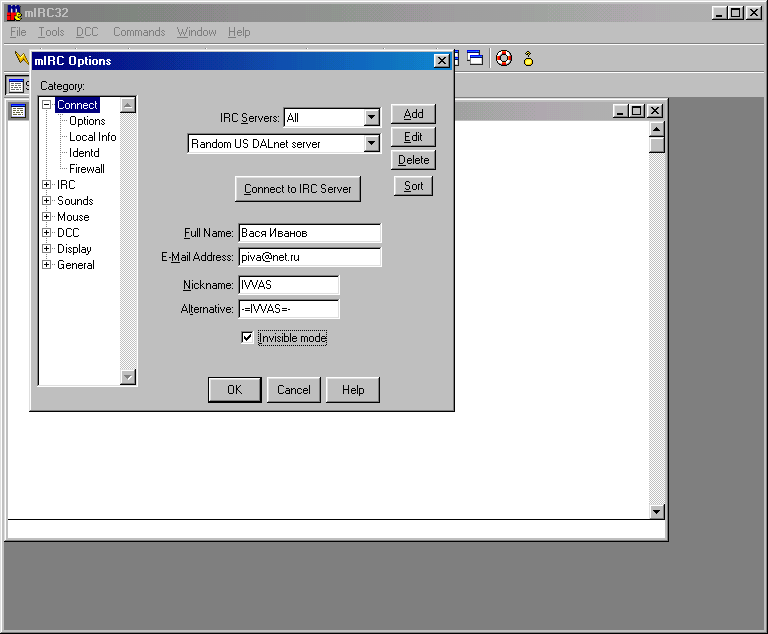Click Status window scroll up arrow
The width and height of the screenshot is (768, 634).
click(x=656, y=129)
